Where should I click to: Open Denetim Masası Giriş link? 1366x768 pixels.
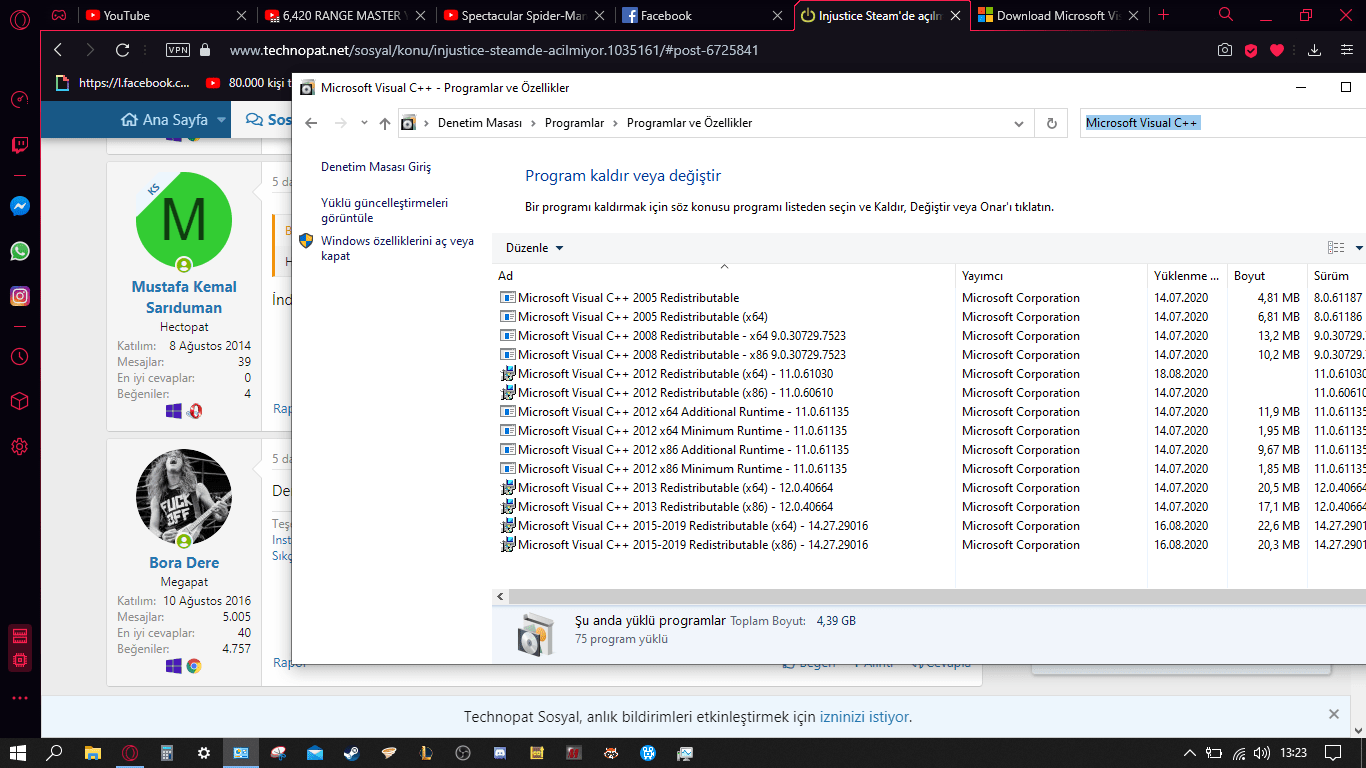point(376,167)
